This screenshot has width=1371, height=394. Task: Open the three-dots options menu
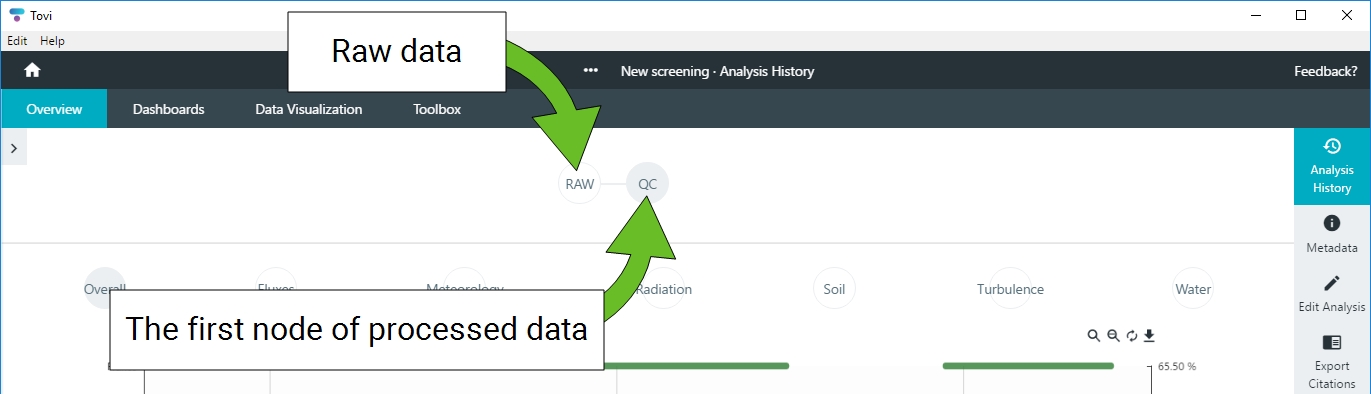pyautogui.click(x=591, y=71)
